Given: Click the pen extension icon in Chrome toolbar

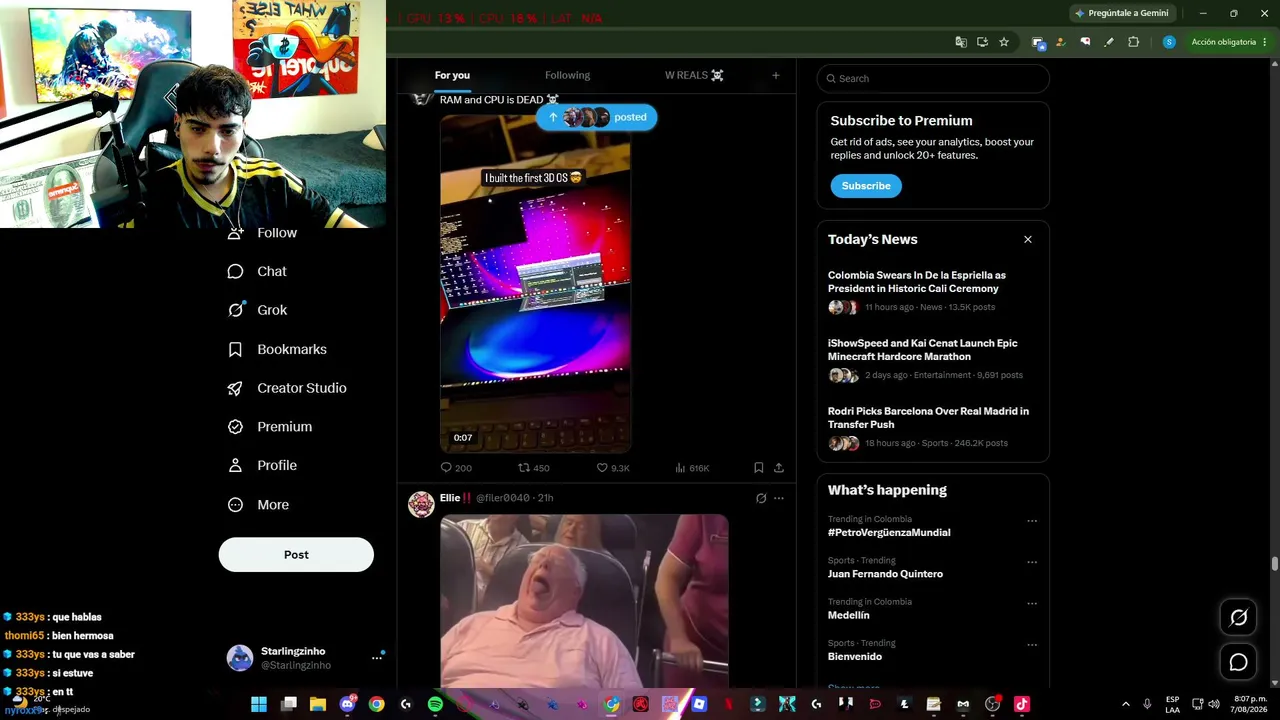Looking at the screenshot, I should 1109,42.
